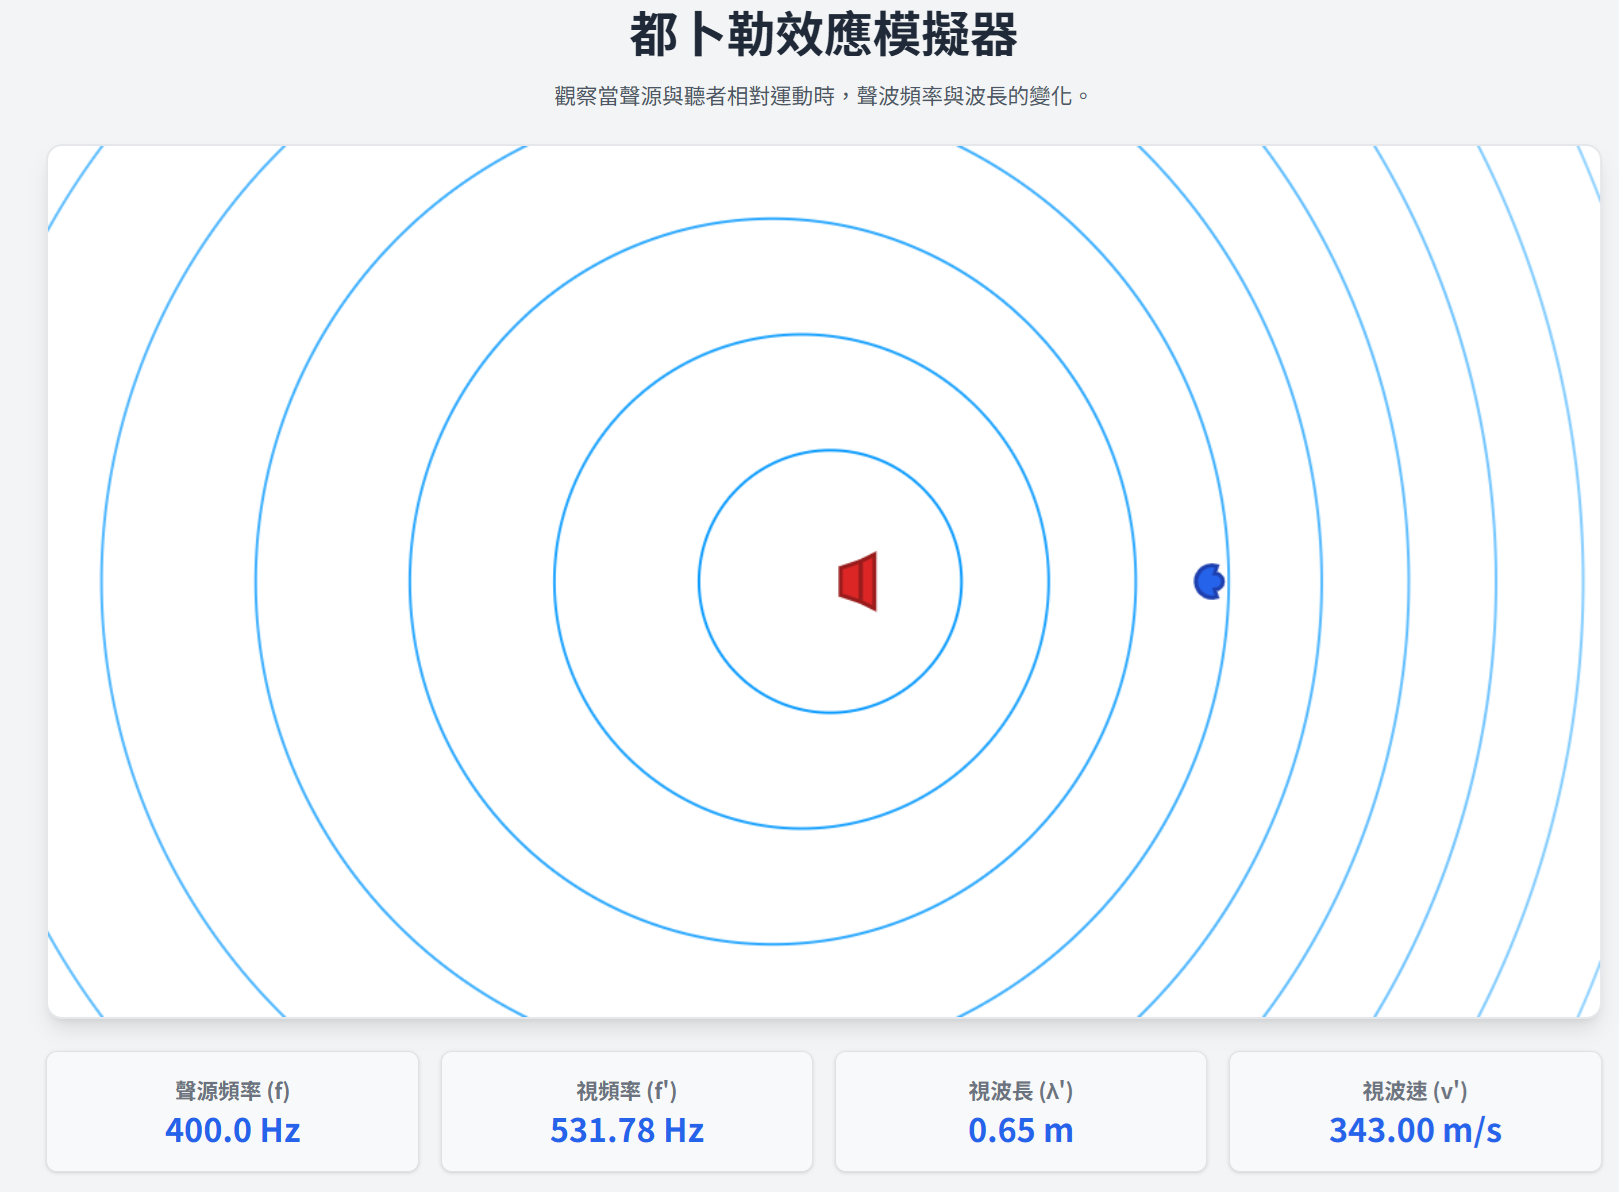
Task: Select the 聲源頻率 (f) value card
Action: [233, 1110]
